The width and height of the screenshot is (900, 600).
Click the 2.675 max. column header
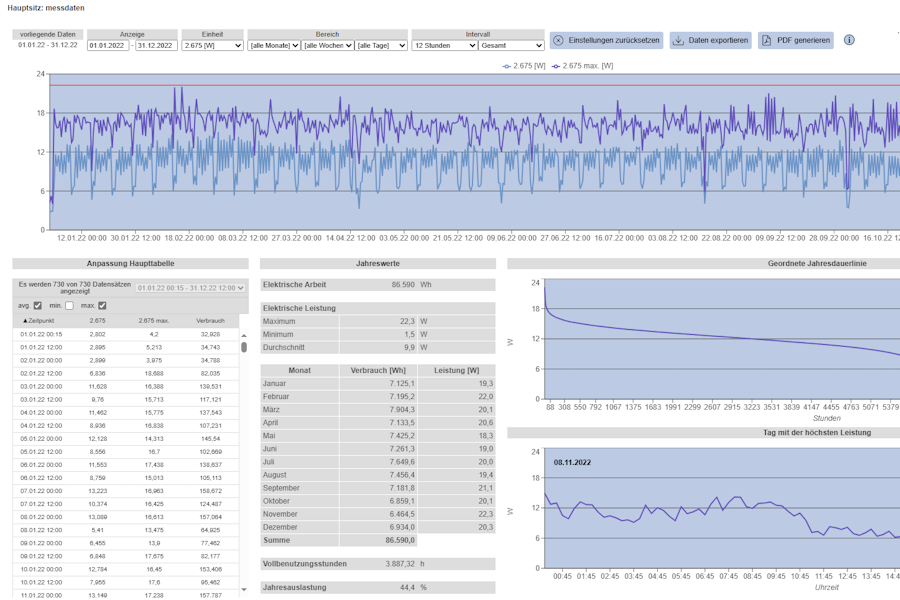153,320
